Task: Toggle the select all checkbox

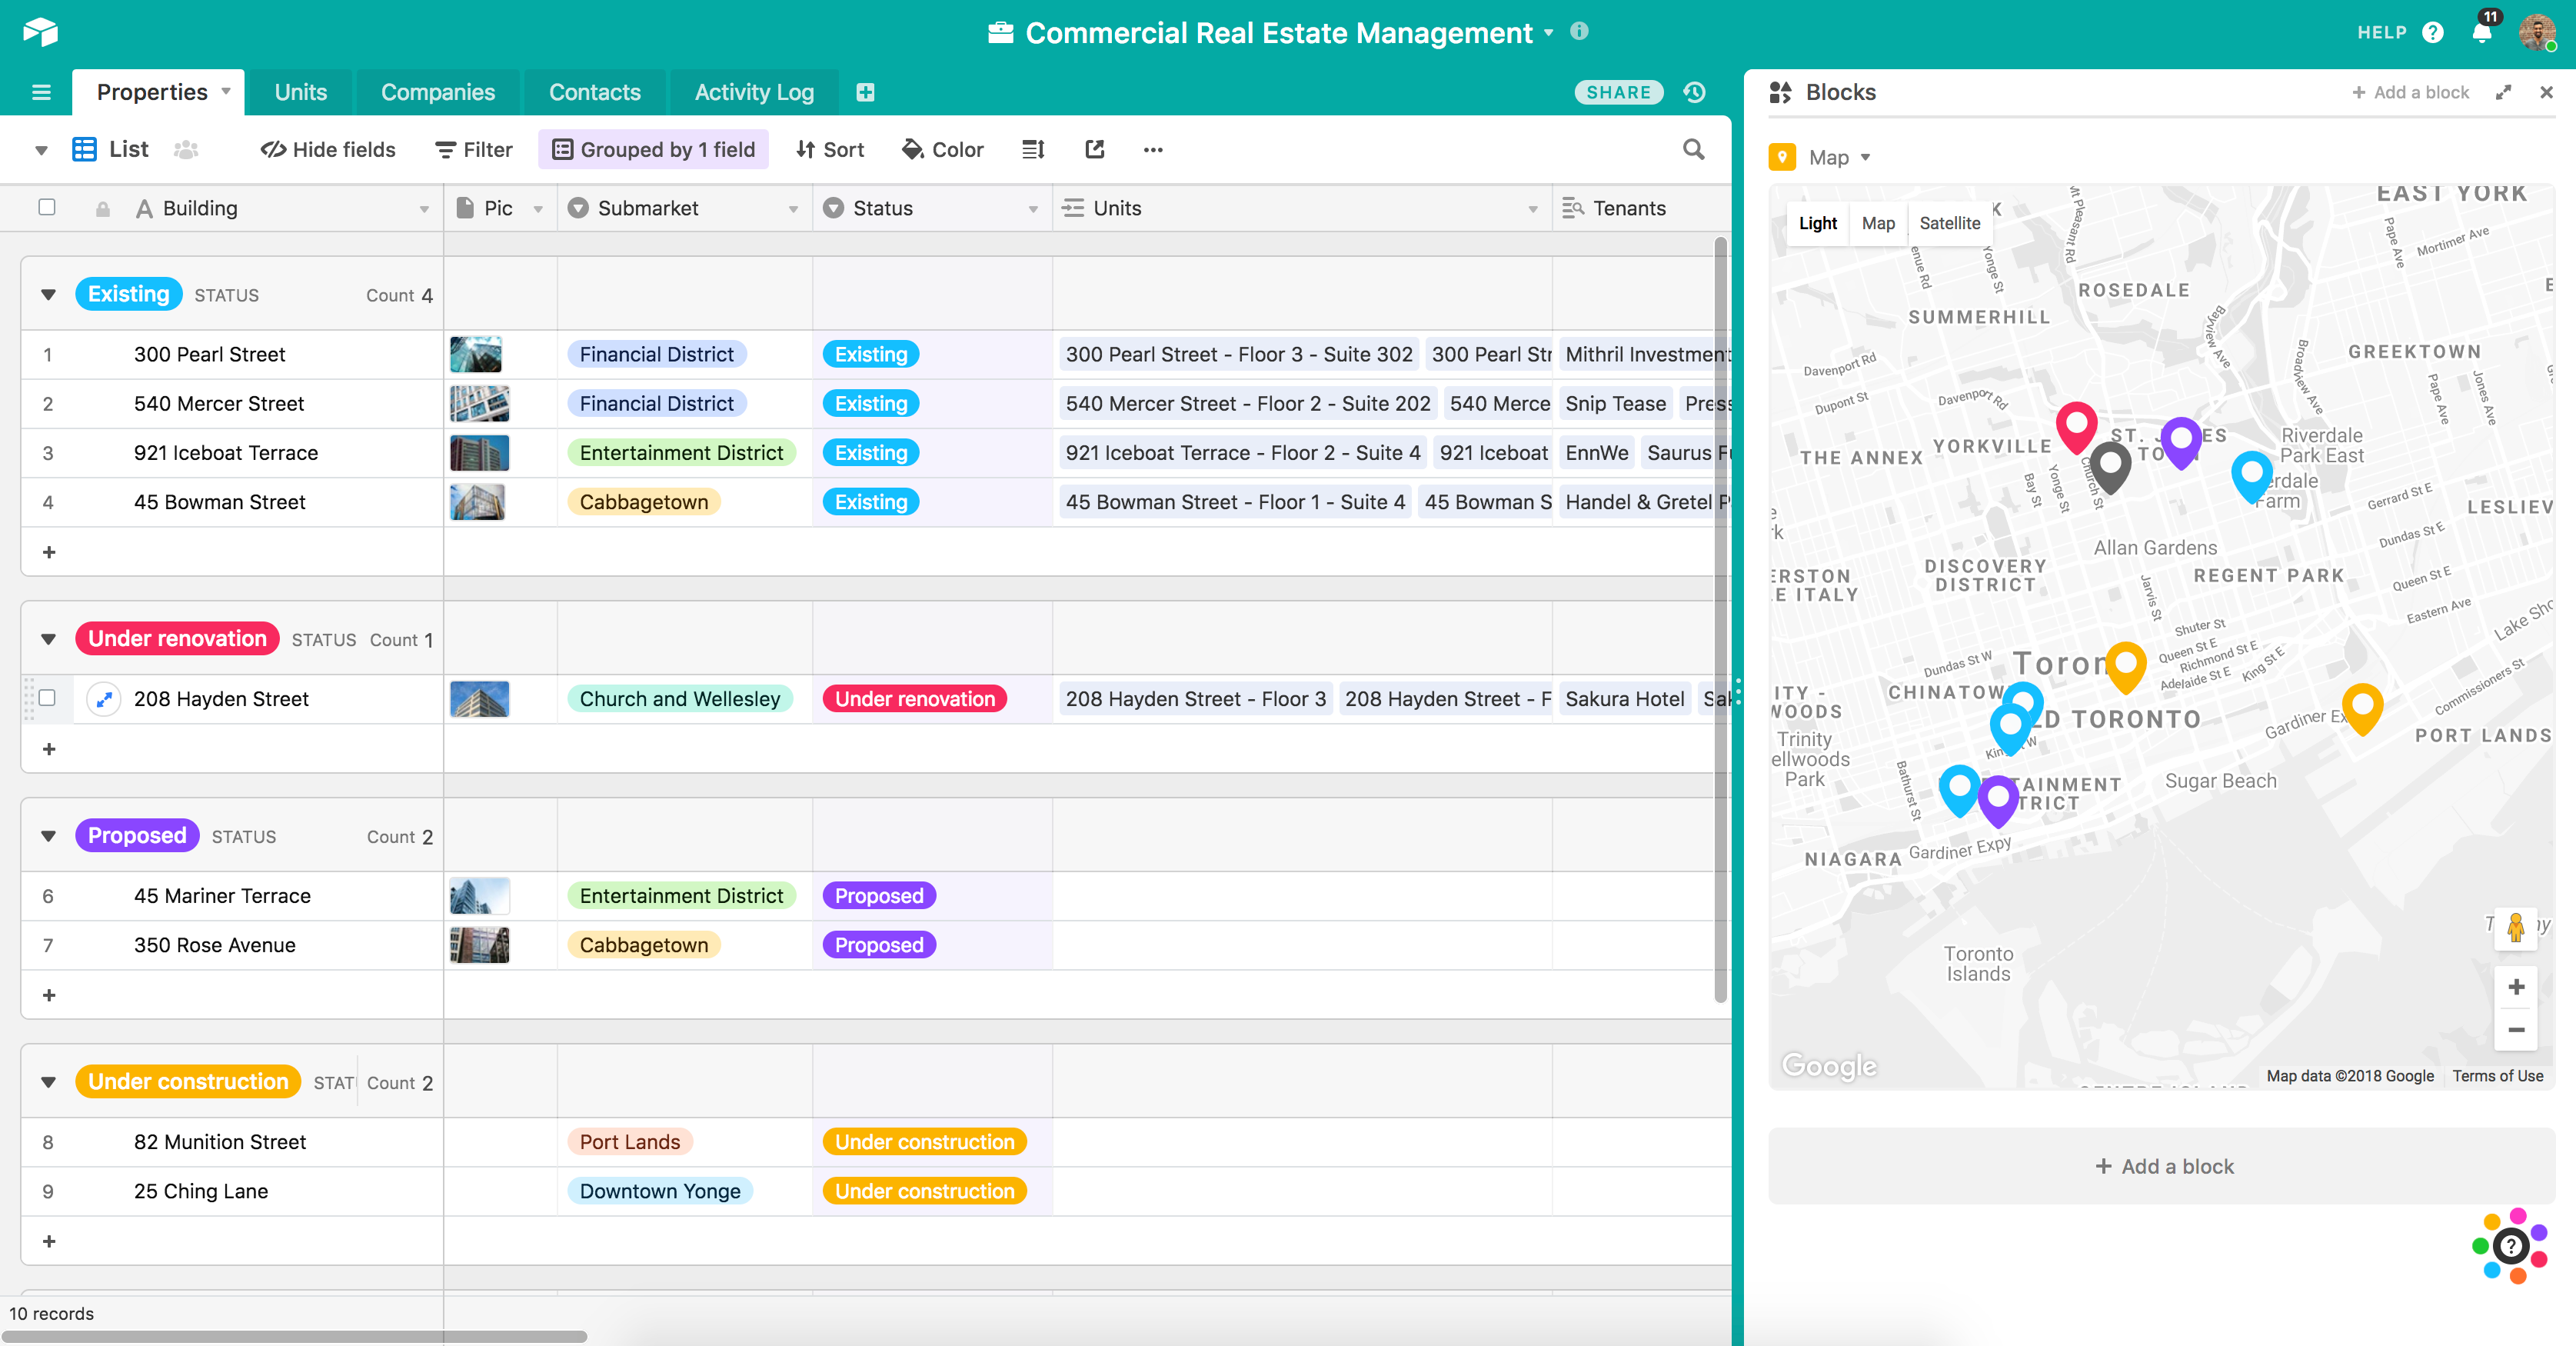Action: pos(48,208)
